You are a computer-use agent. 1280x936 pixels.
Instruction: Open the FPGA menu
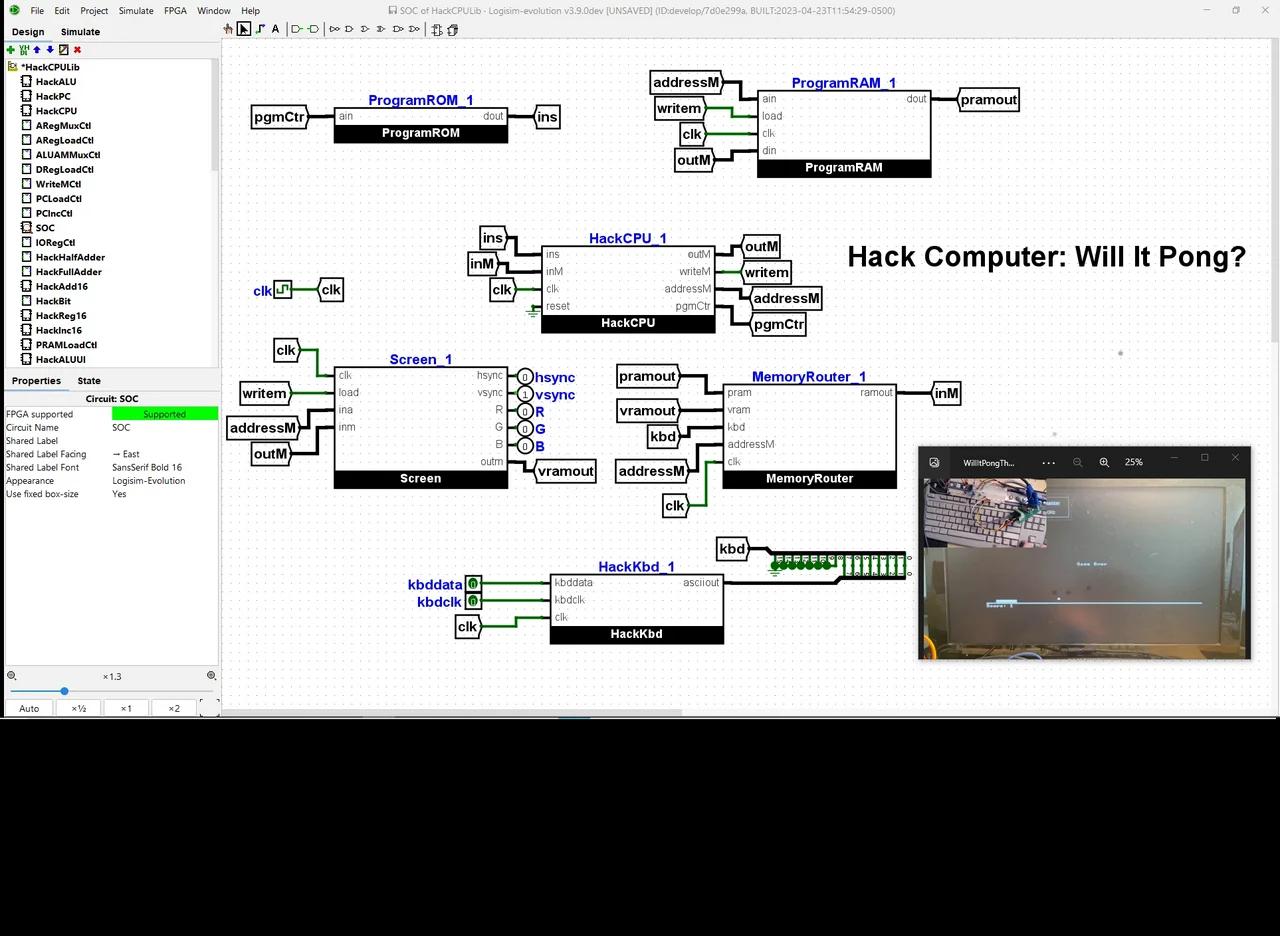[175, 10]
